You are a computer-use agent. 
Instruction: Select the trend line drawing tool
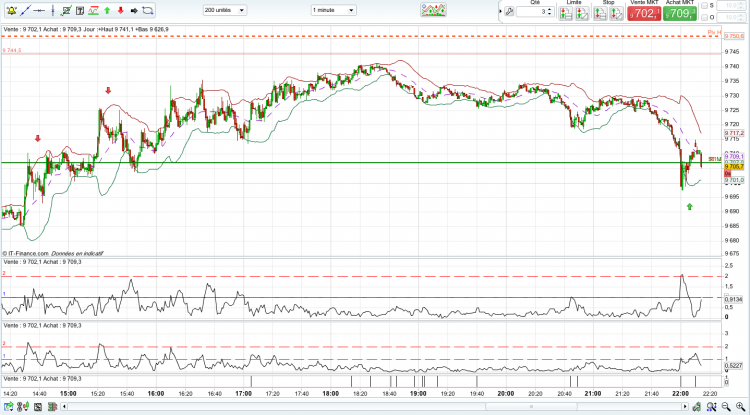click(26, 10)
